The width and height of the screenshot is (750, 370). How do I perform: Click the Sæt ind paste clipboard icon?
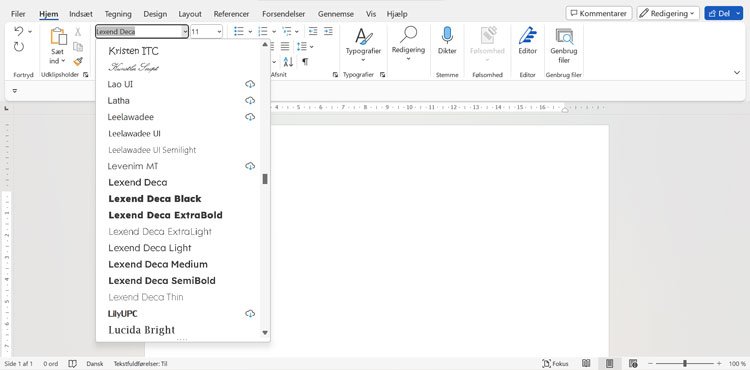tap(58, 37)
